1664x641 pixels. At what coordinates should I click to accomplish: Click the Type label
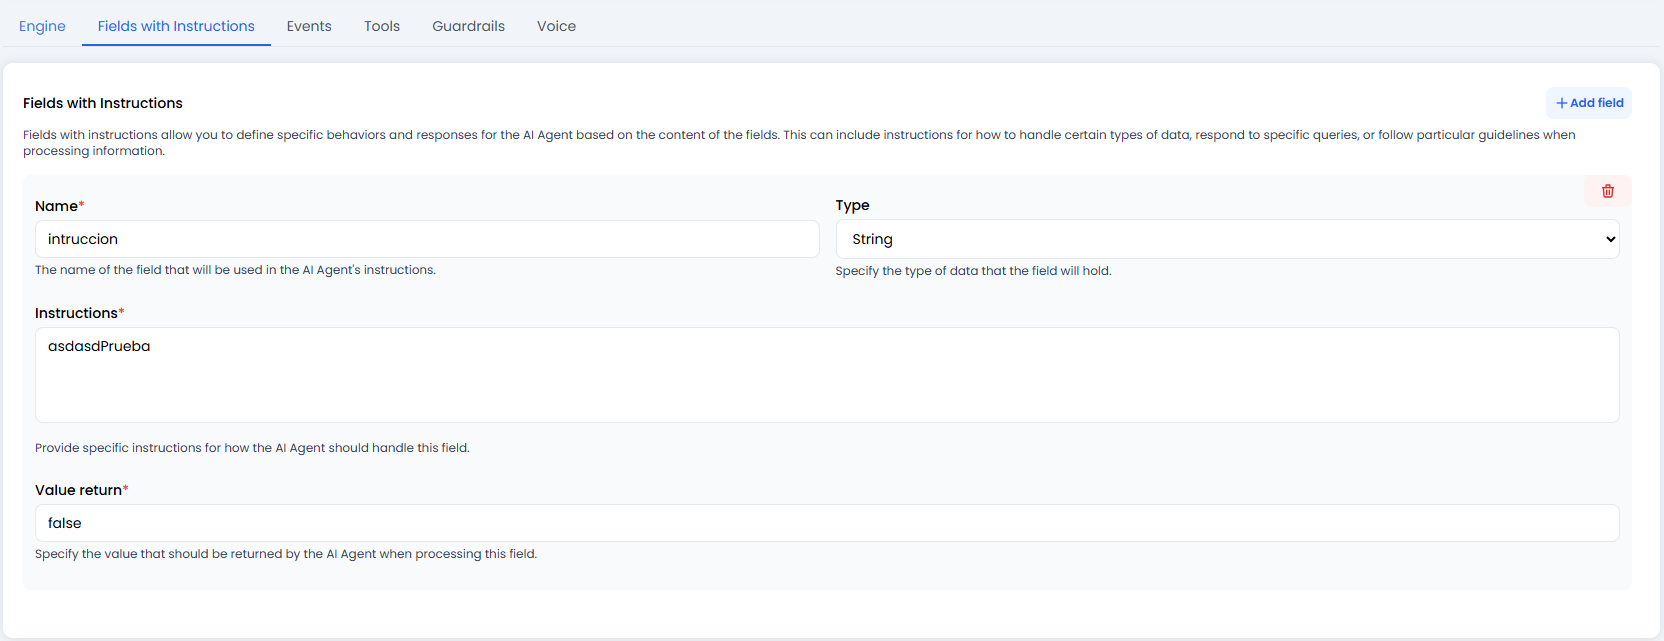[852, 205]
